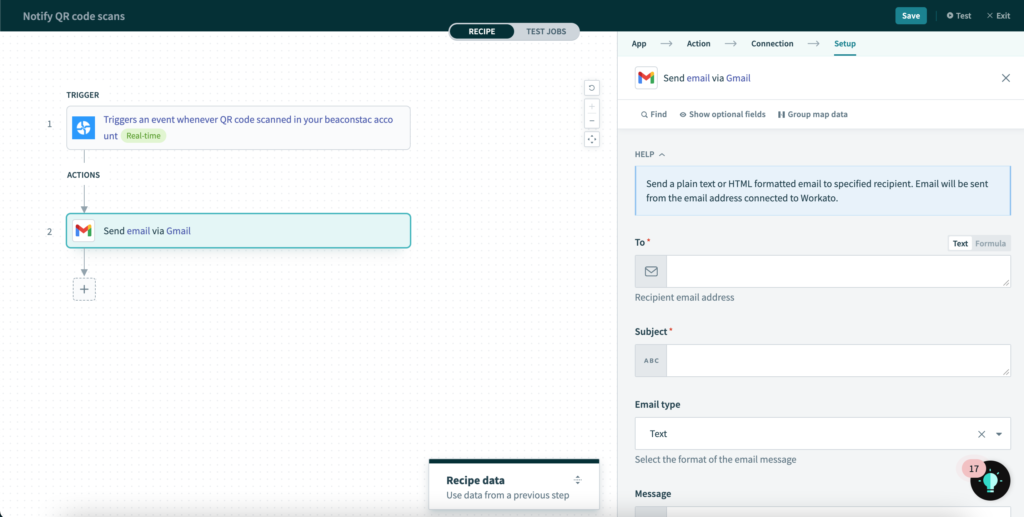Click the email link in step 2
The image size is (1024, 517).
click(x=138, y=230)
